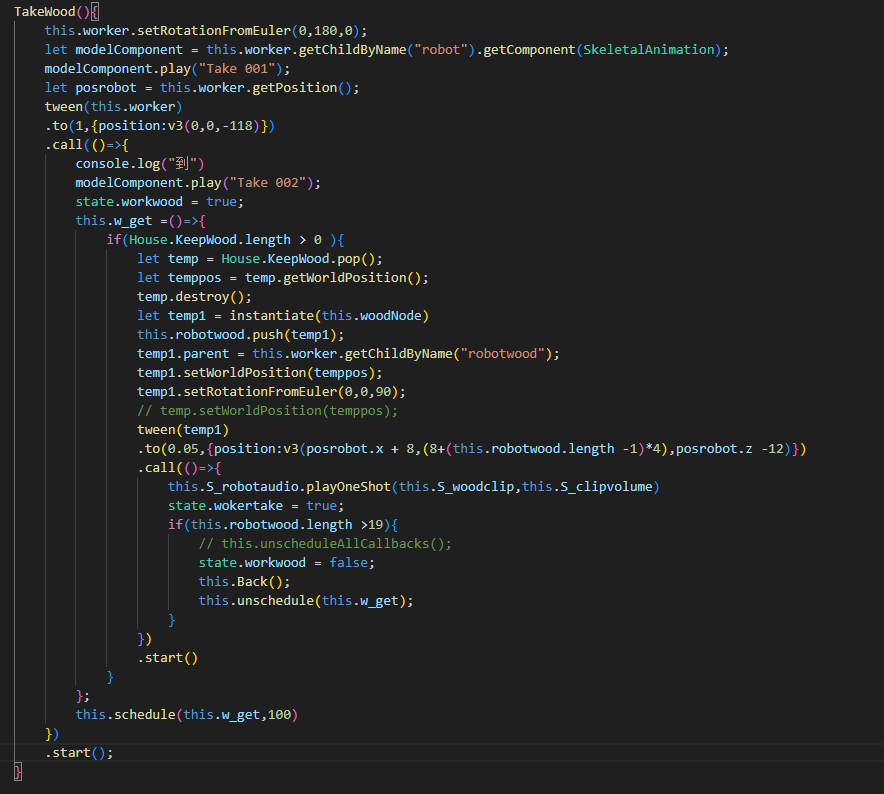The image size is (884, 794).
Task: Click the "Take 001" string
Action: tap(237, 69)
